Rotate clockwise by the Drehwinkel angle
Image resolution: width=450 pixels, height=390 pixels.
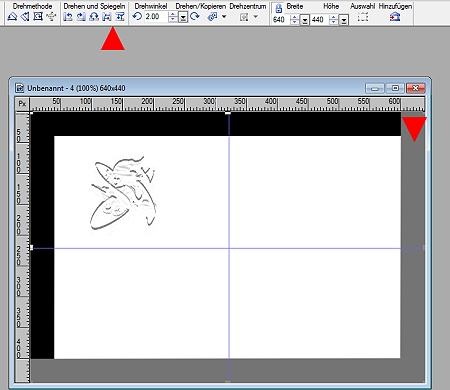click(195, 16)
